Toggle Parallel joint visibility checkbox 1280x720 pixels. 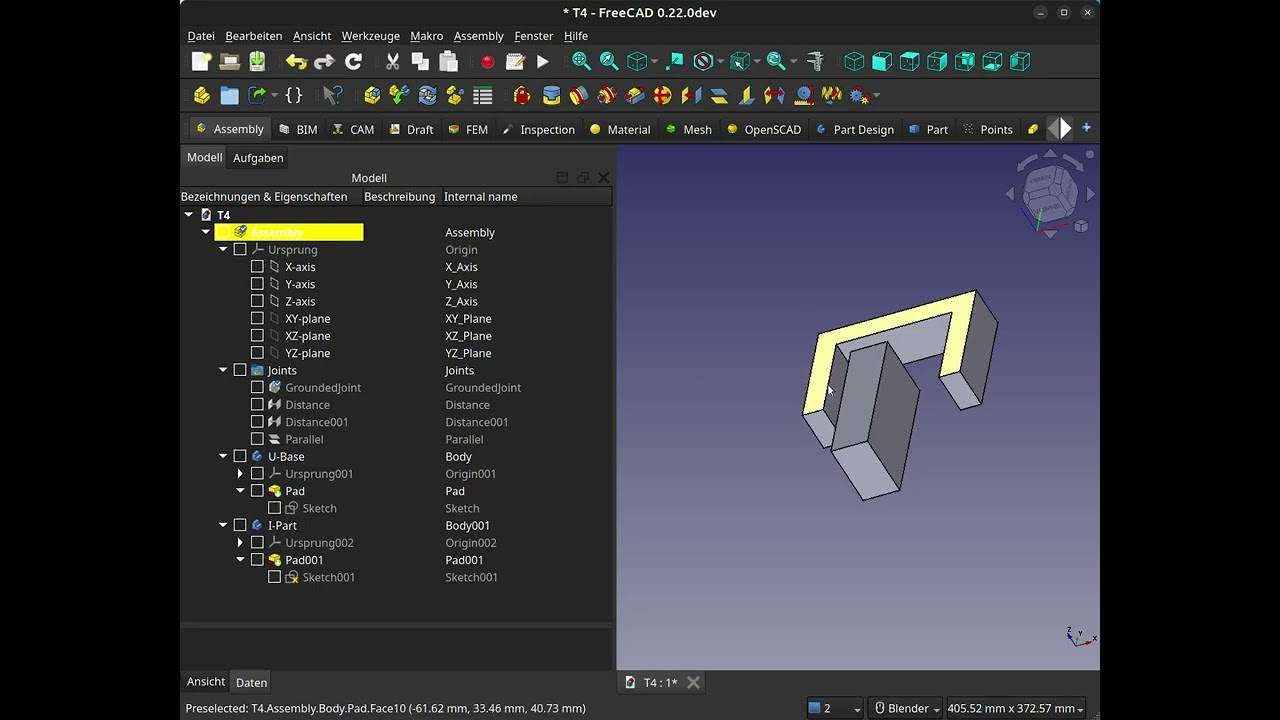pyautogui.click(x=257, y=439)
